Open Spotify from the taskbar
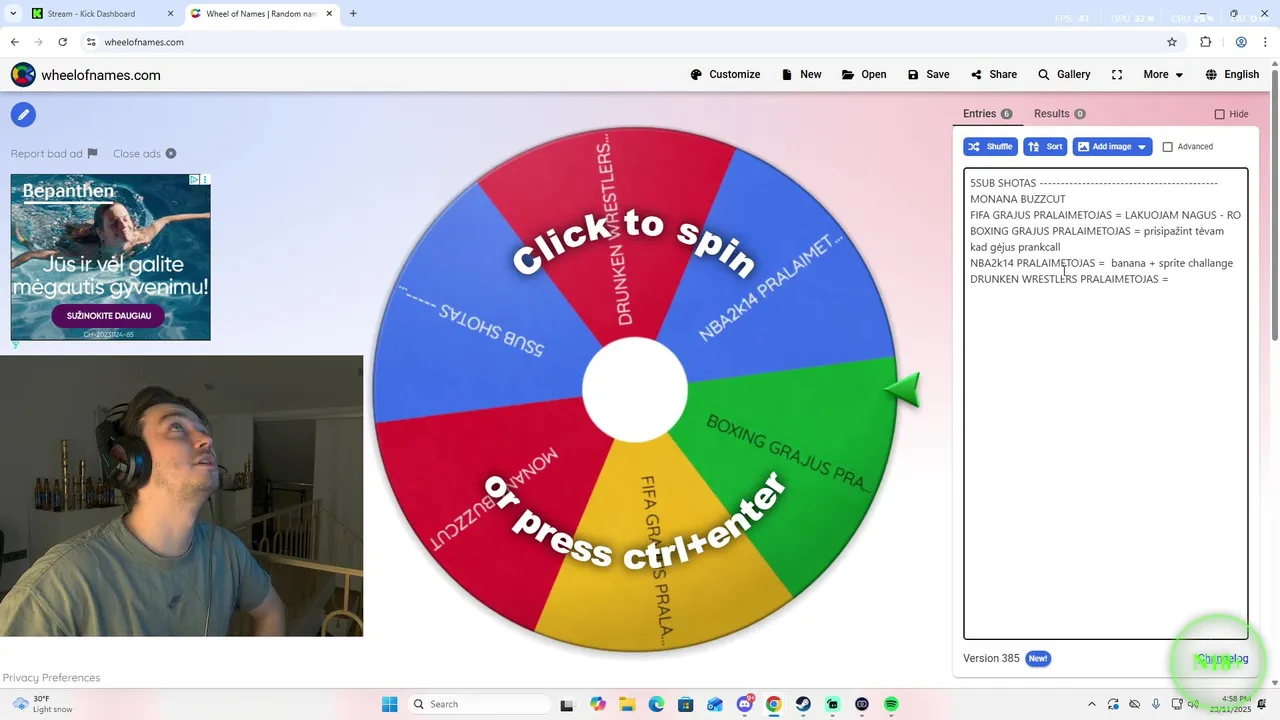 (891, 704)
